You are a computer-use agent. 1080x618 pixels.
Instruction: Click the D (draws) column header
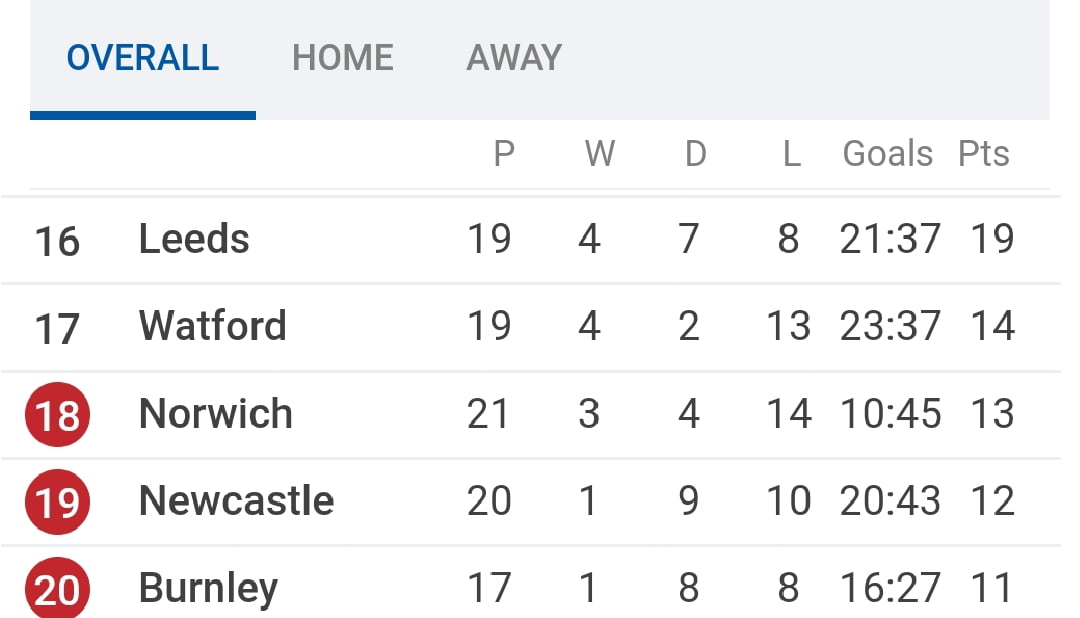[x=695, y=154]
